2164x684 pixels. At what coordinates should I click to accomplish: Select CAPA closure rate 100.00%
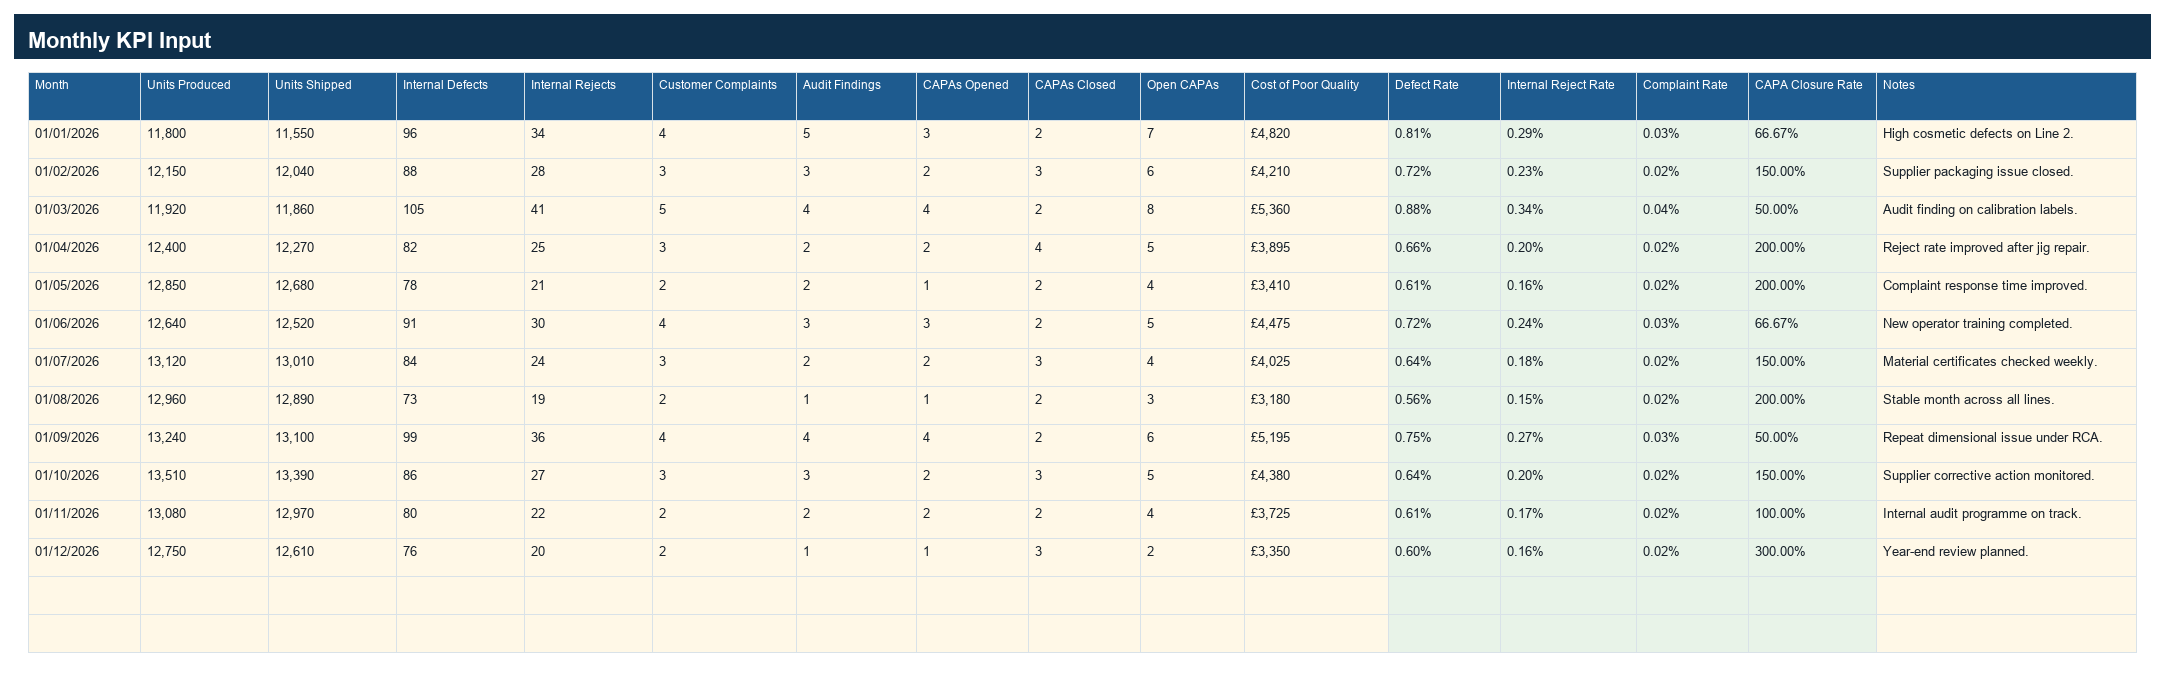1813,520
